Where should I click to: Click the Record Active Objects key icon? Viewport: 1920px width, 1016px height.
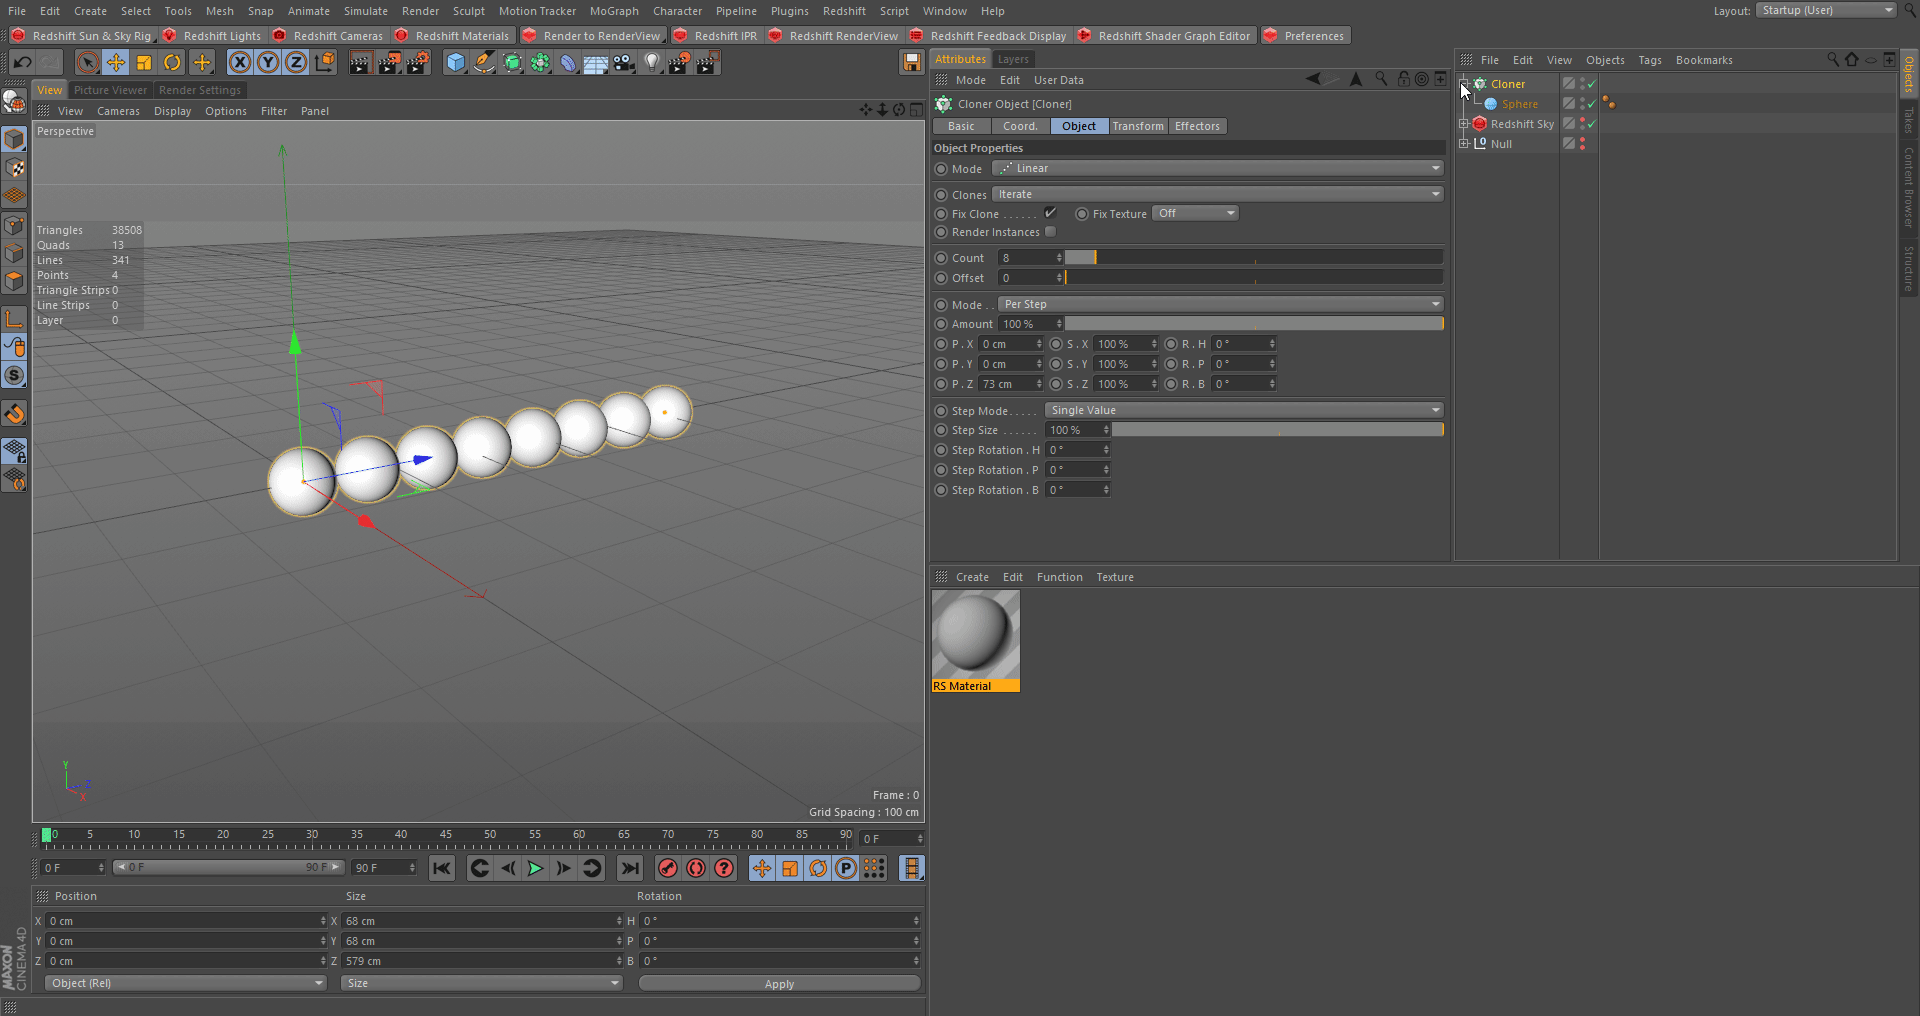click(x=668, y=868)
